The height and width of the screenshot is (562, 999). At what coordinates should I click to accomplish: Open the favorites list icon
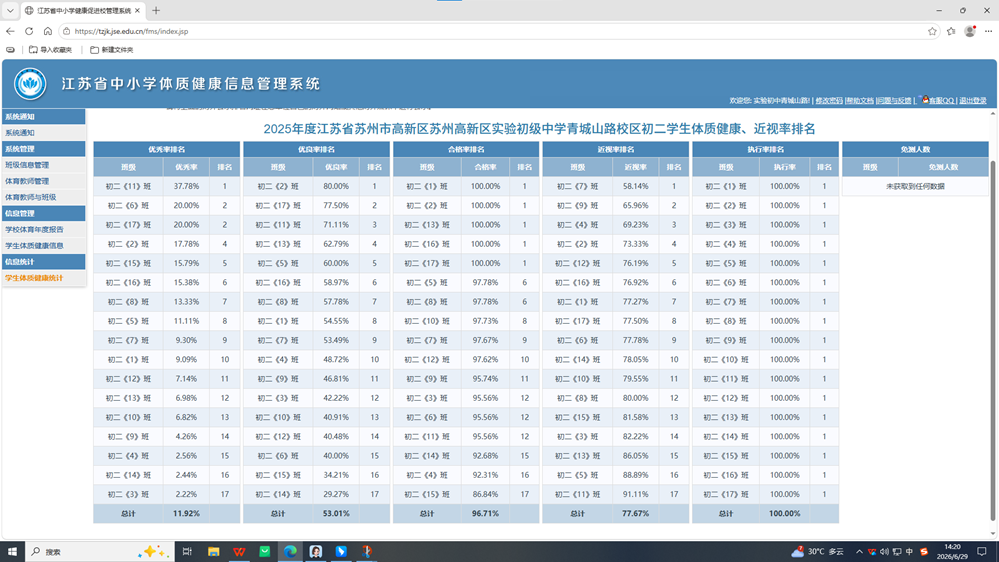[951, 31]
